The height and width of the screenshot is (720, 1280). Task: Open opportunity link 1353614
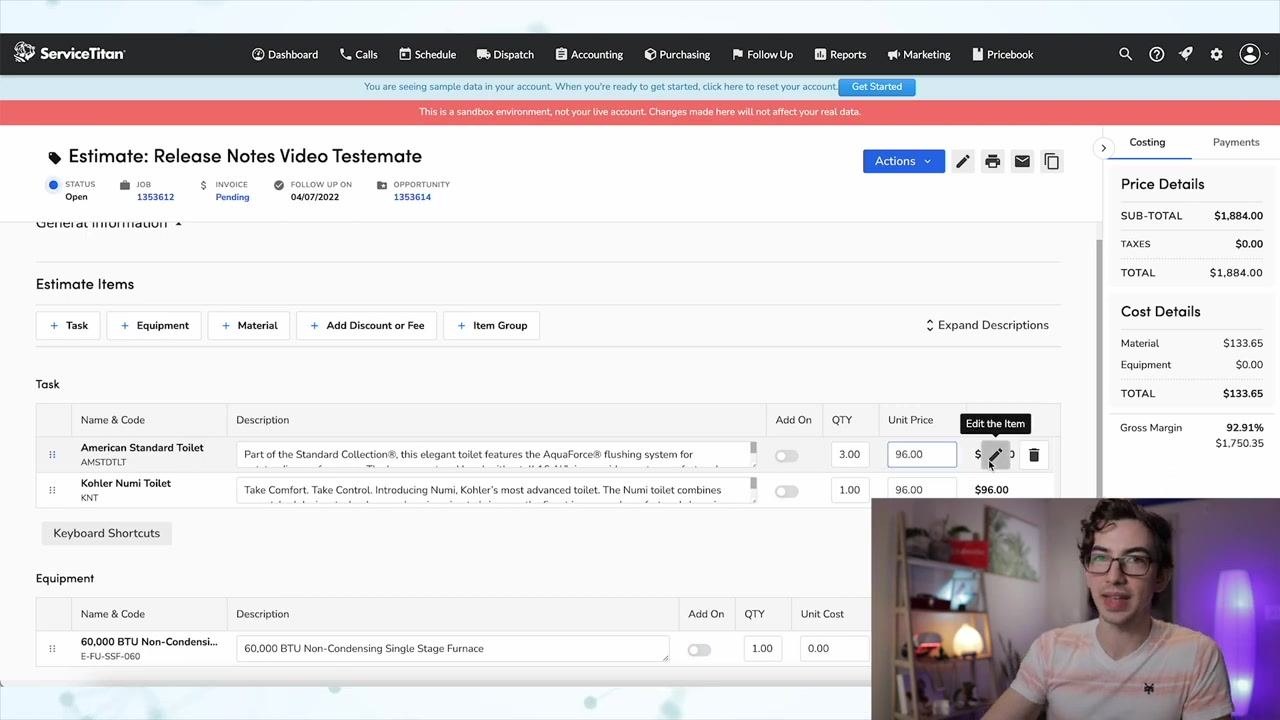point(412,197)
